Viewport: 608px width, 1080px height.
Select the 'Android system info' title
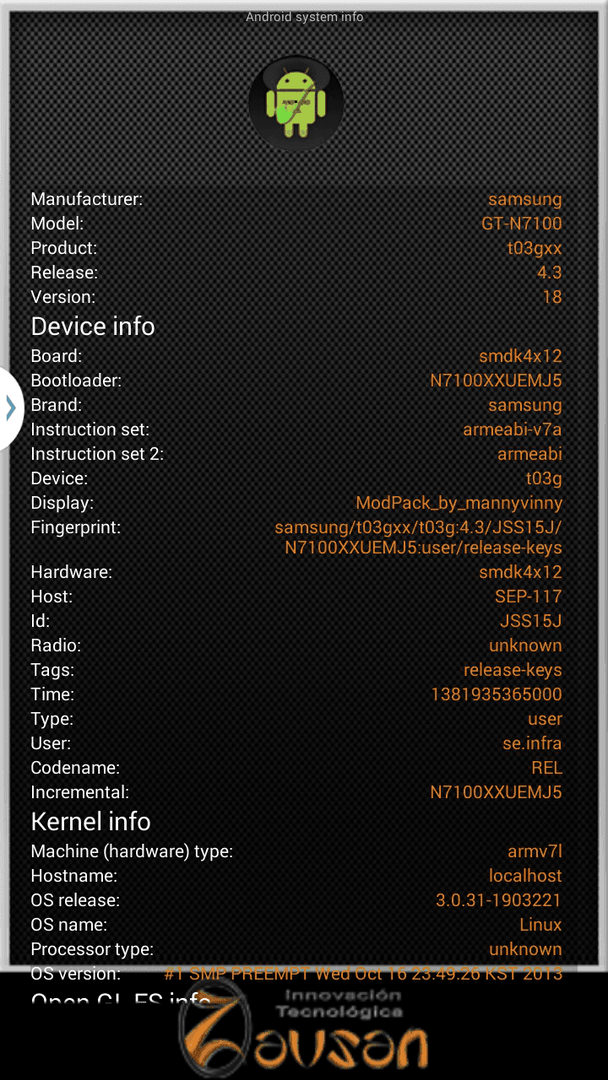pos(304,17)
